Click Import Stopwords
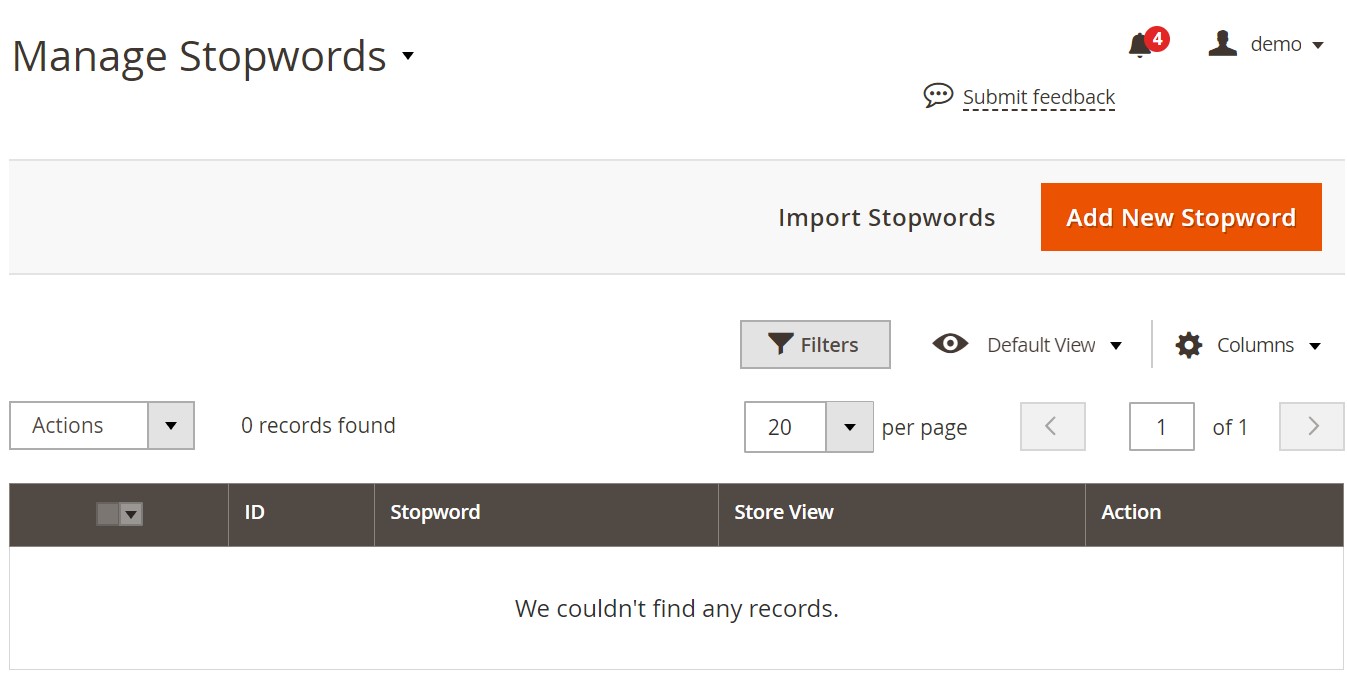Viewport: 1347px width, 679px height. point(886,218)
